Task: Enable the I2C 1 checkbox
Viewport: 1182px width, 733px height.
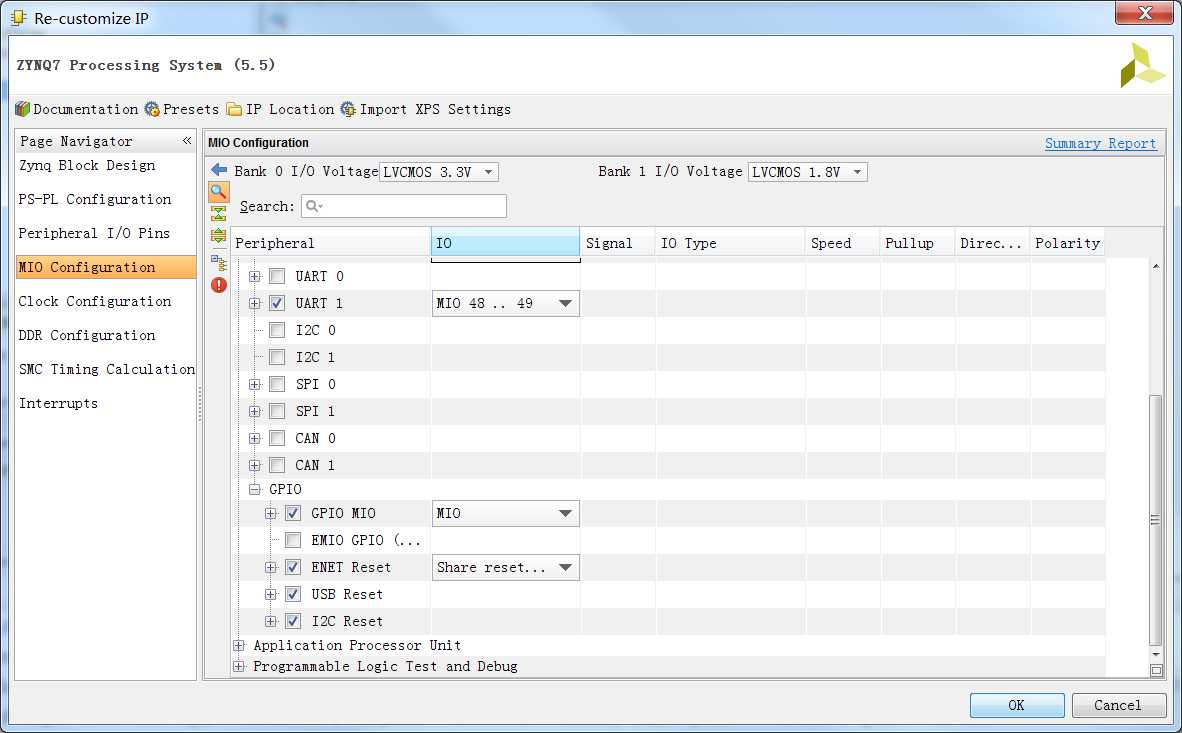Action: (277, 357)
